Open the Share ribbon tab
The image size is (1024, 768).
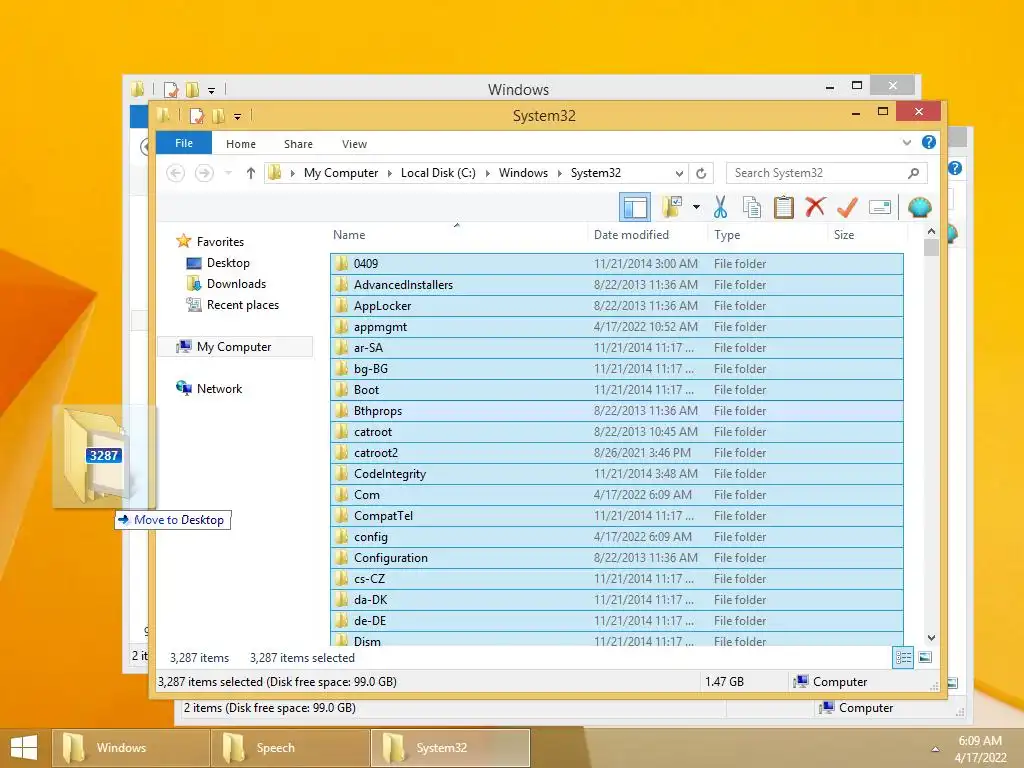298,144
